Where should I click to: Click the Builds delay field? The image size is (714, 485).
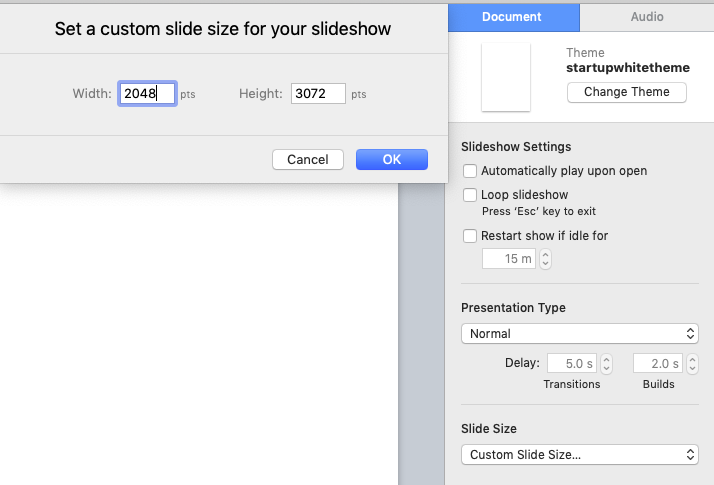pyautogui.click(x=655, y=364)
